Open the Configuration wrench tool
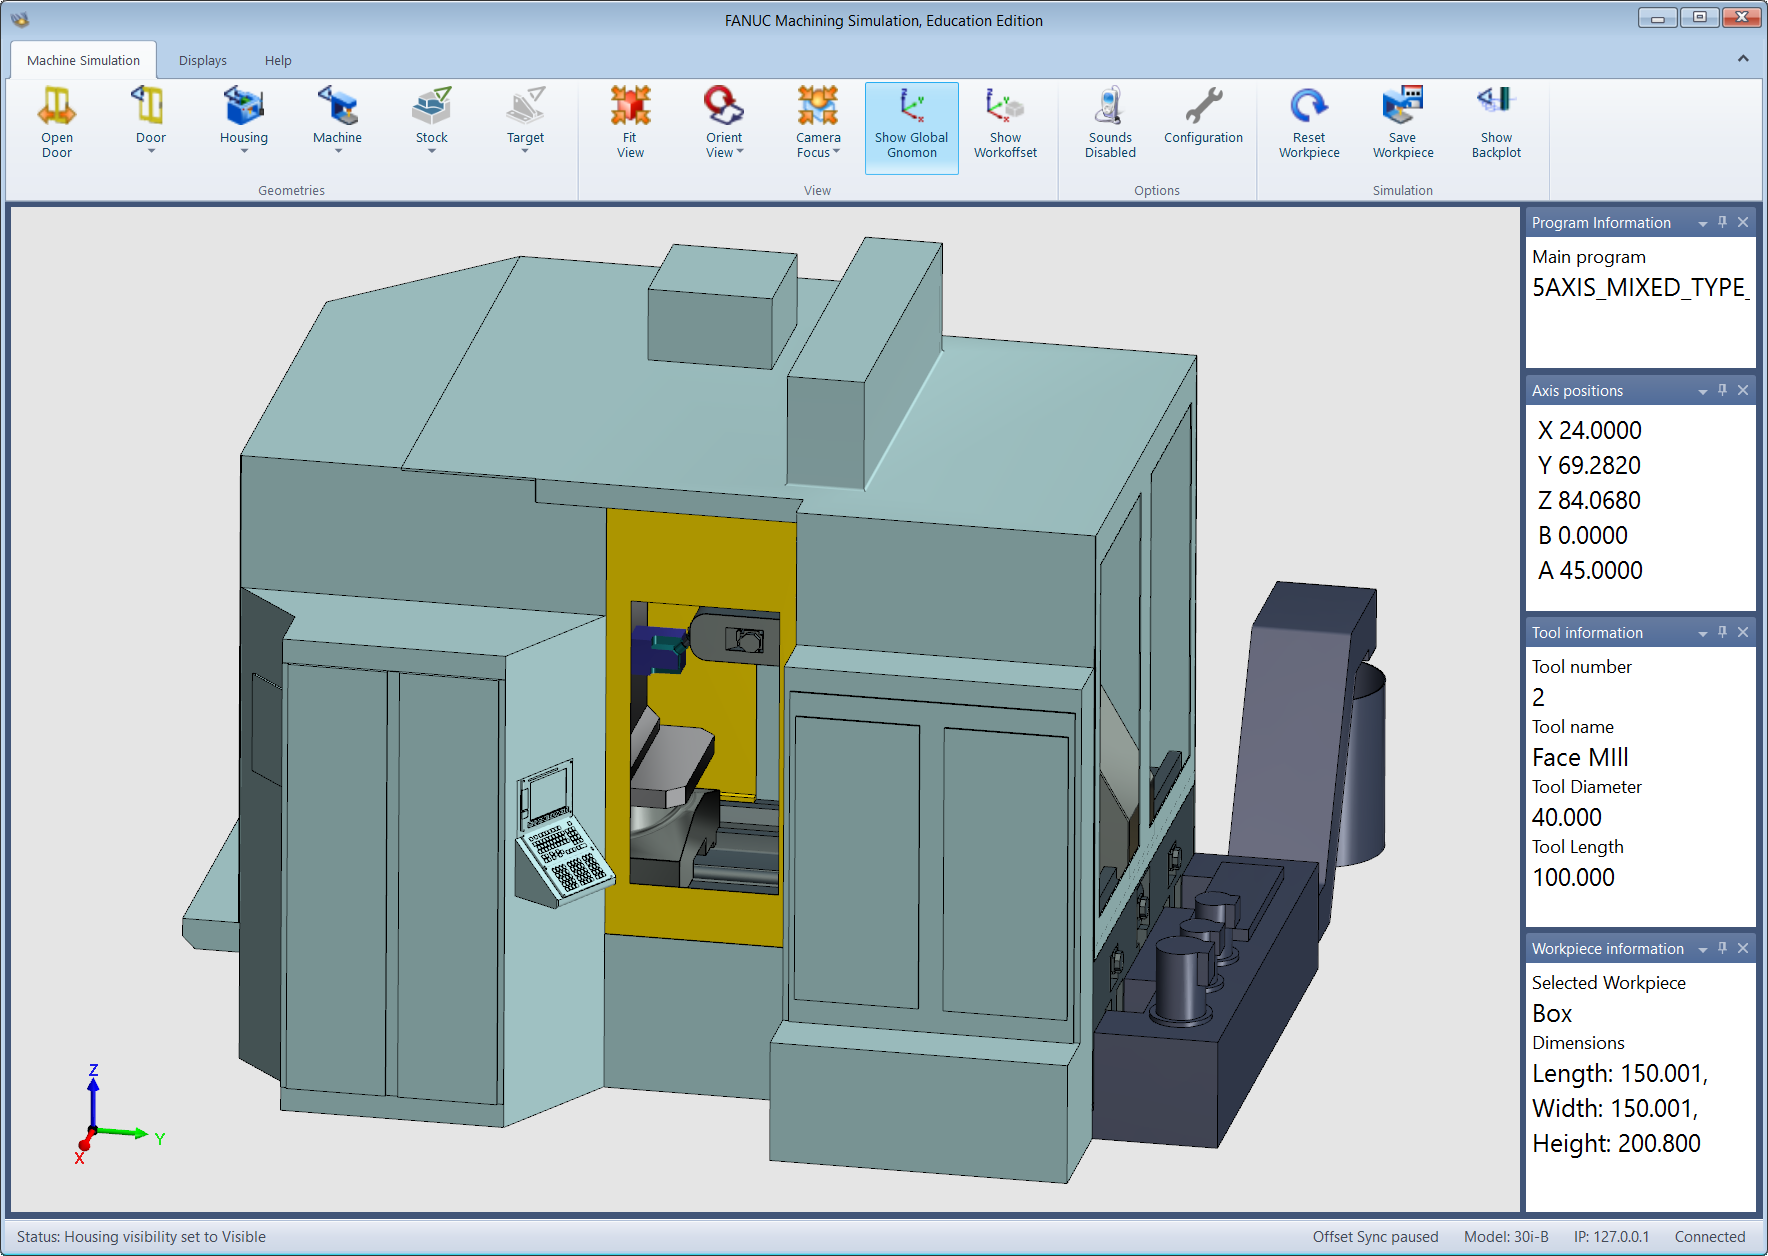The height and width of the screenshot is (1256, 1768). coord(1203,106)
